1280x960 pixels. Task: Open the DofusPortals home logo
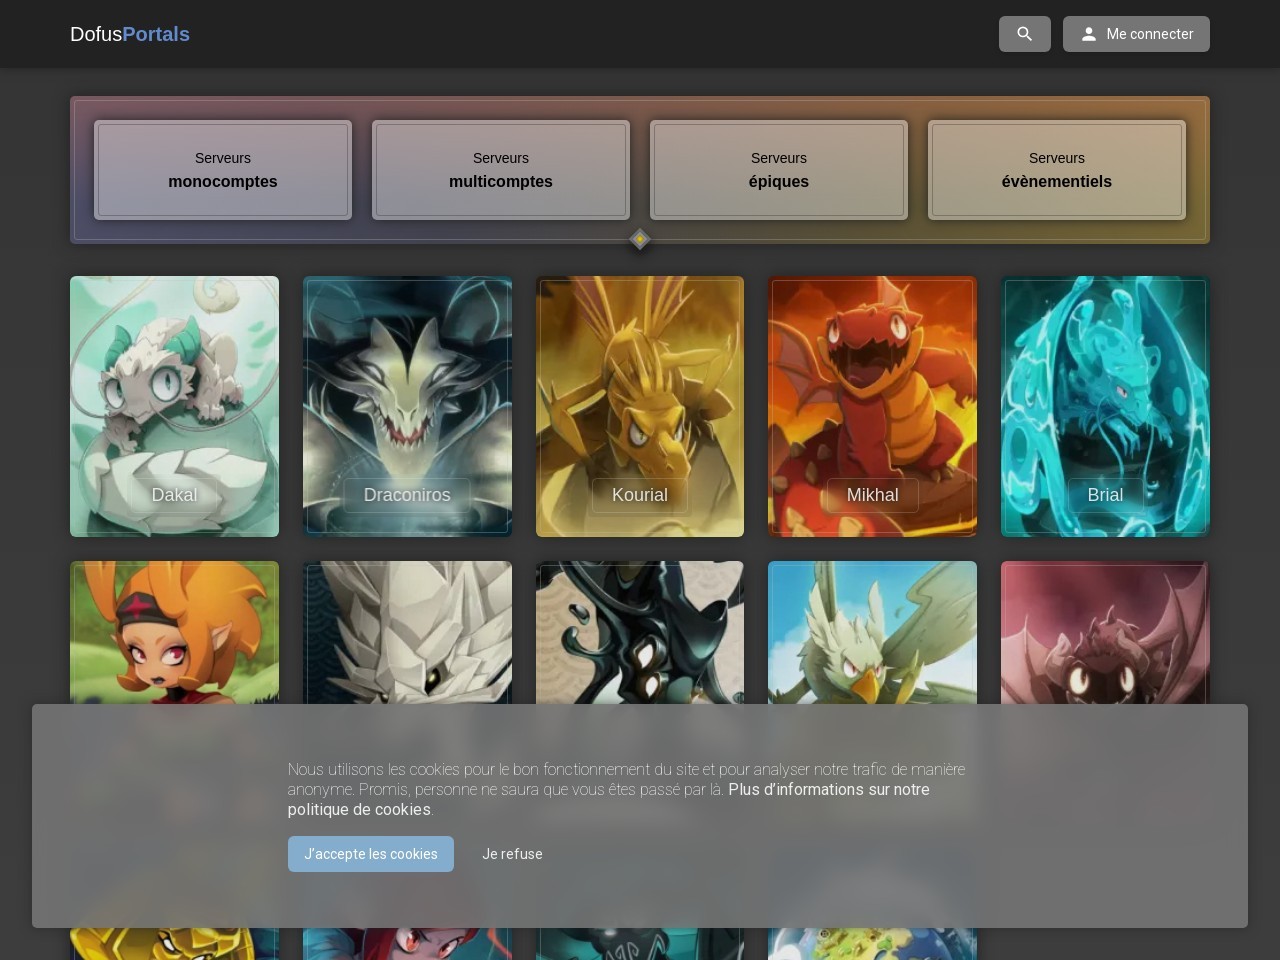point(130,34)
